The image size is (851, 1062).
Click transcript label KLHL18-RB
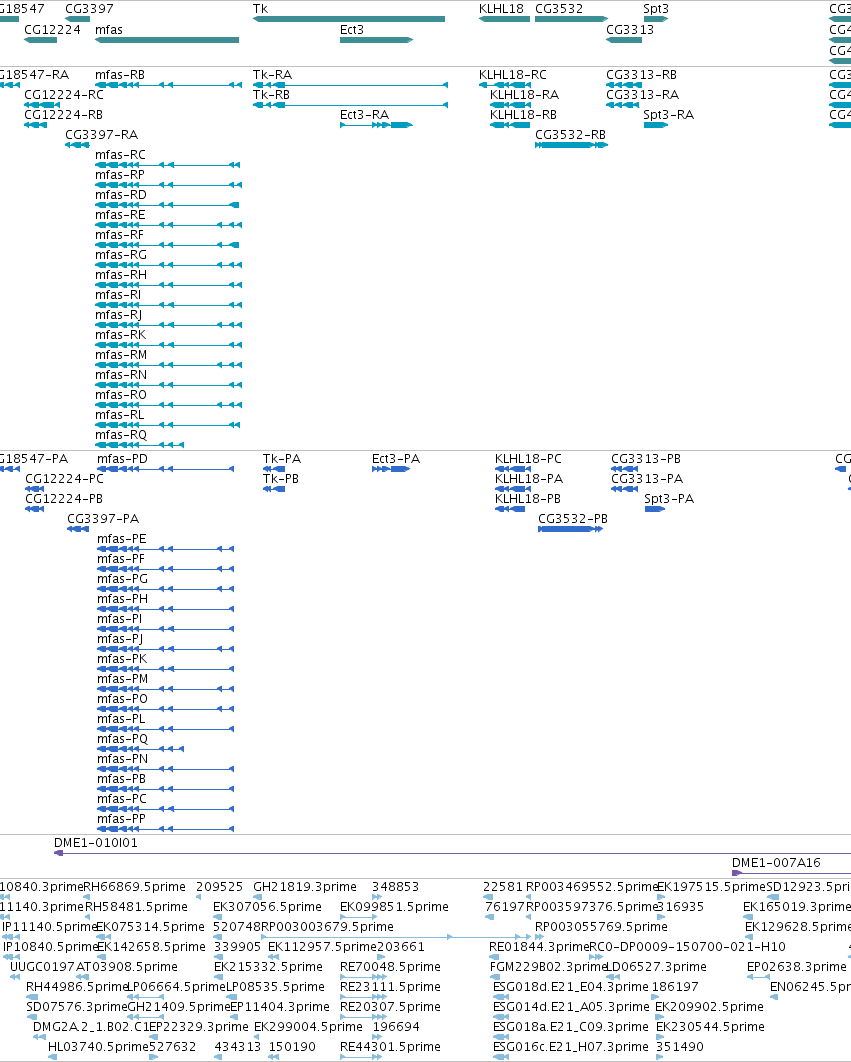coord(523,114)
